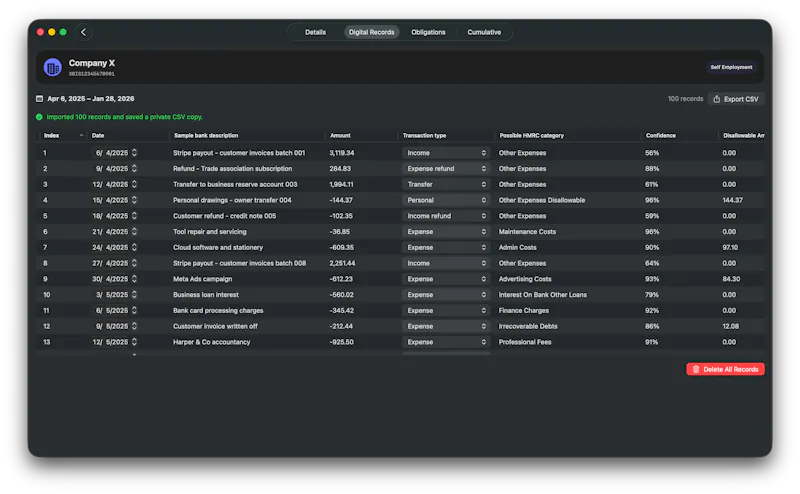
Task: Click confidence value 79%
Action: click(x=652, y=295)
